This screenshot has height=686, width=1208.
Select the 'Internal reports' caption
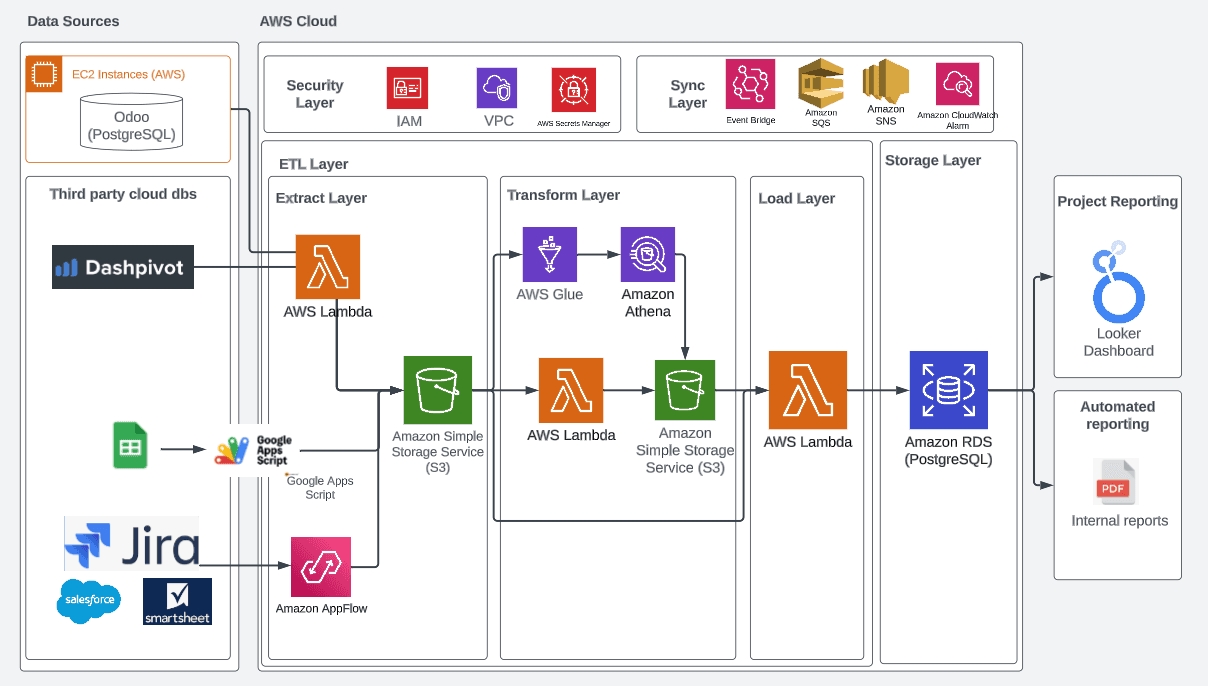click(1119, 520)
